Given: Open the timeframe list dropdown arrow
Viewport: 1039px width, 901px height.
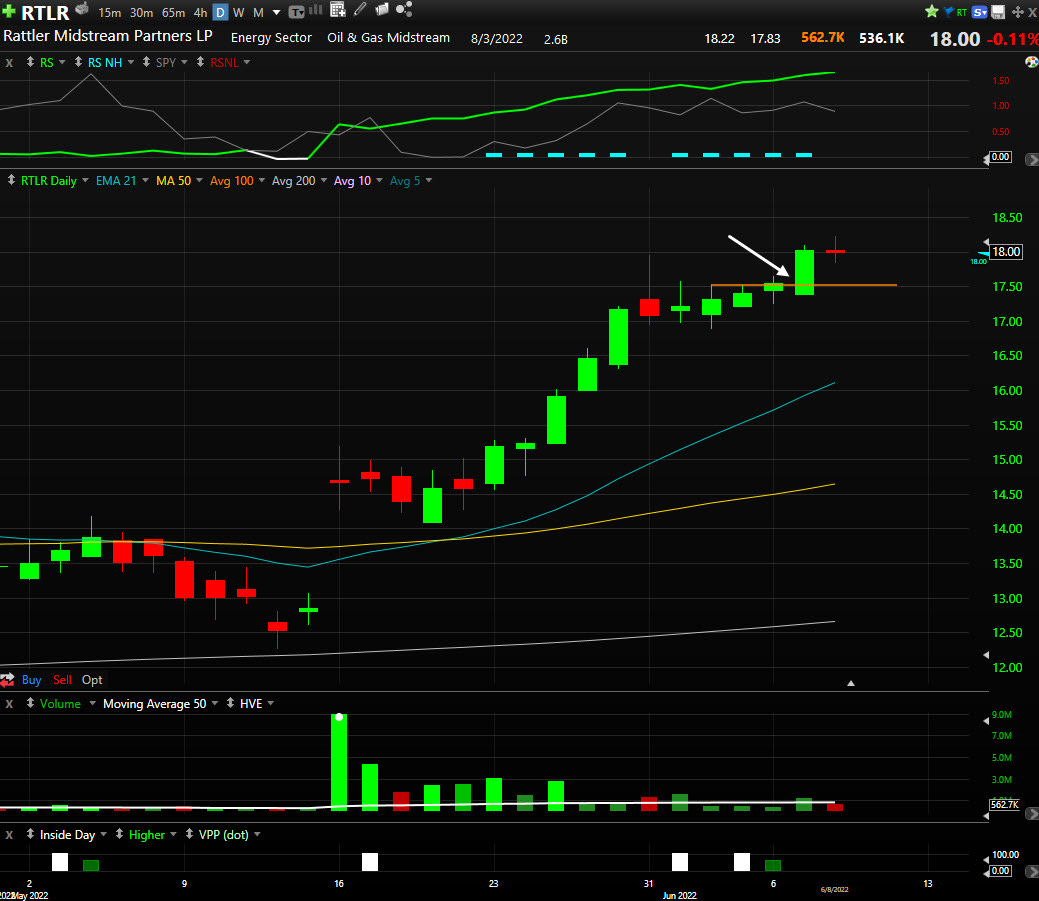Looking at the screenshot, I should click(276, 13).
